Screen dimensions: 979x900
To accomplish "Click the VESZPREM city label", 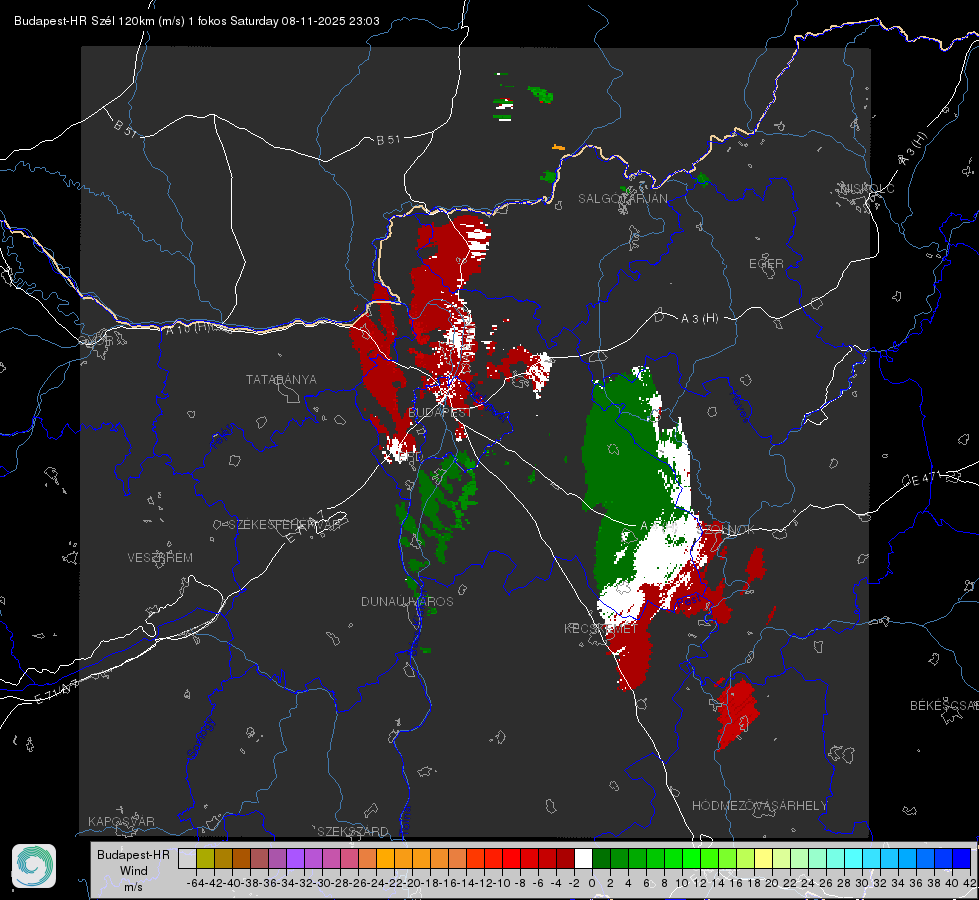I will 160,558.
